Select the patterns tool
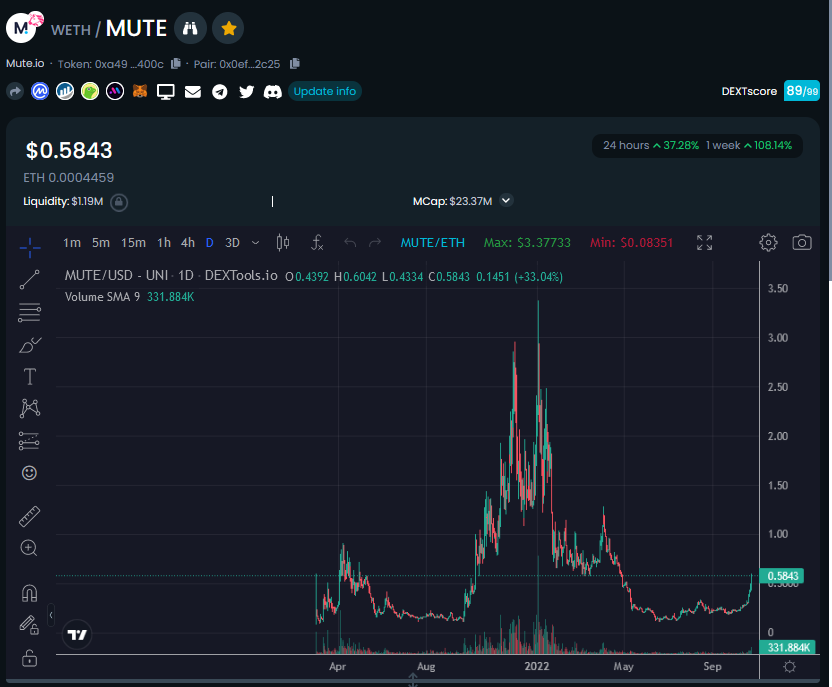Screen dimensions: 832x687 (30, 408)
